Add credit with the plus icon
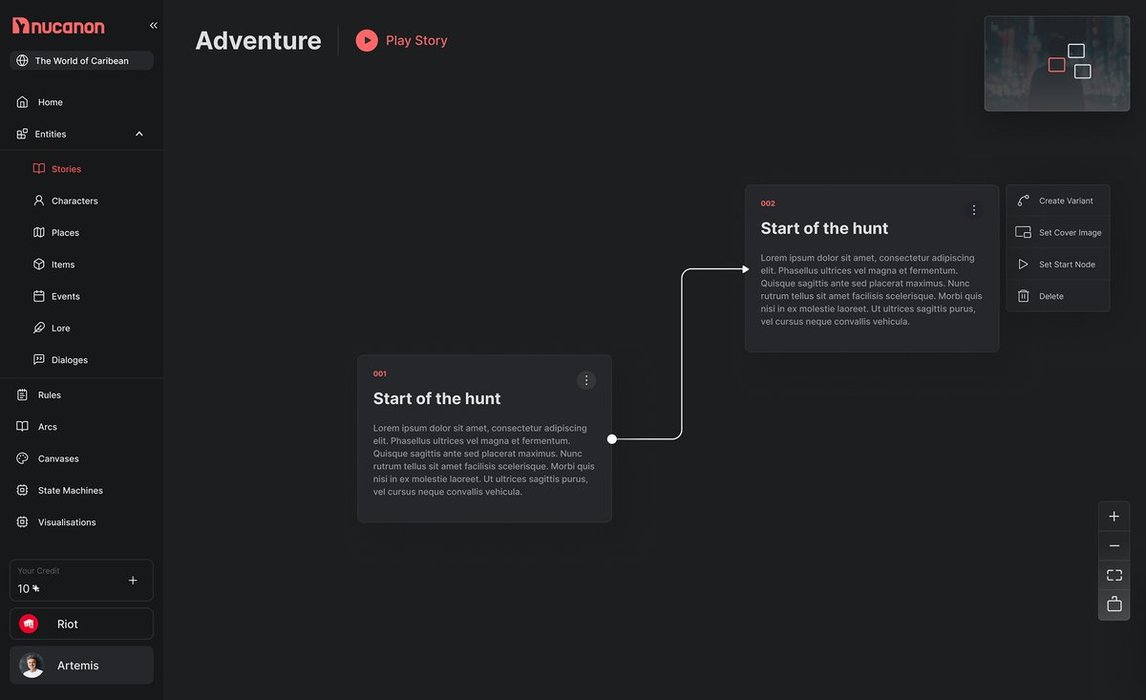 [x=133, y=580]
